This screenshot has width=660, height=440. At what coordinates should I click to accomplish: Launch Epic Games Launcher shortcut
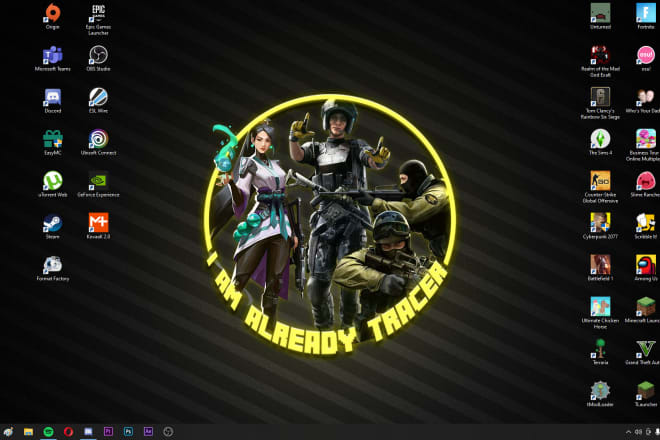click(x=98, y=13)
